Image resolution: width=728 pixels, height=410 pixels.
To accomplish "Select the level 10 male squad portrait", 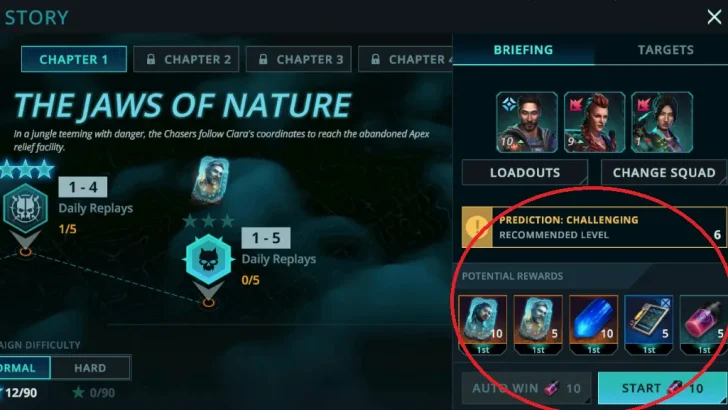I will pos(527,122).
